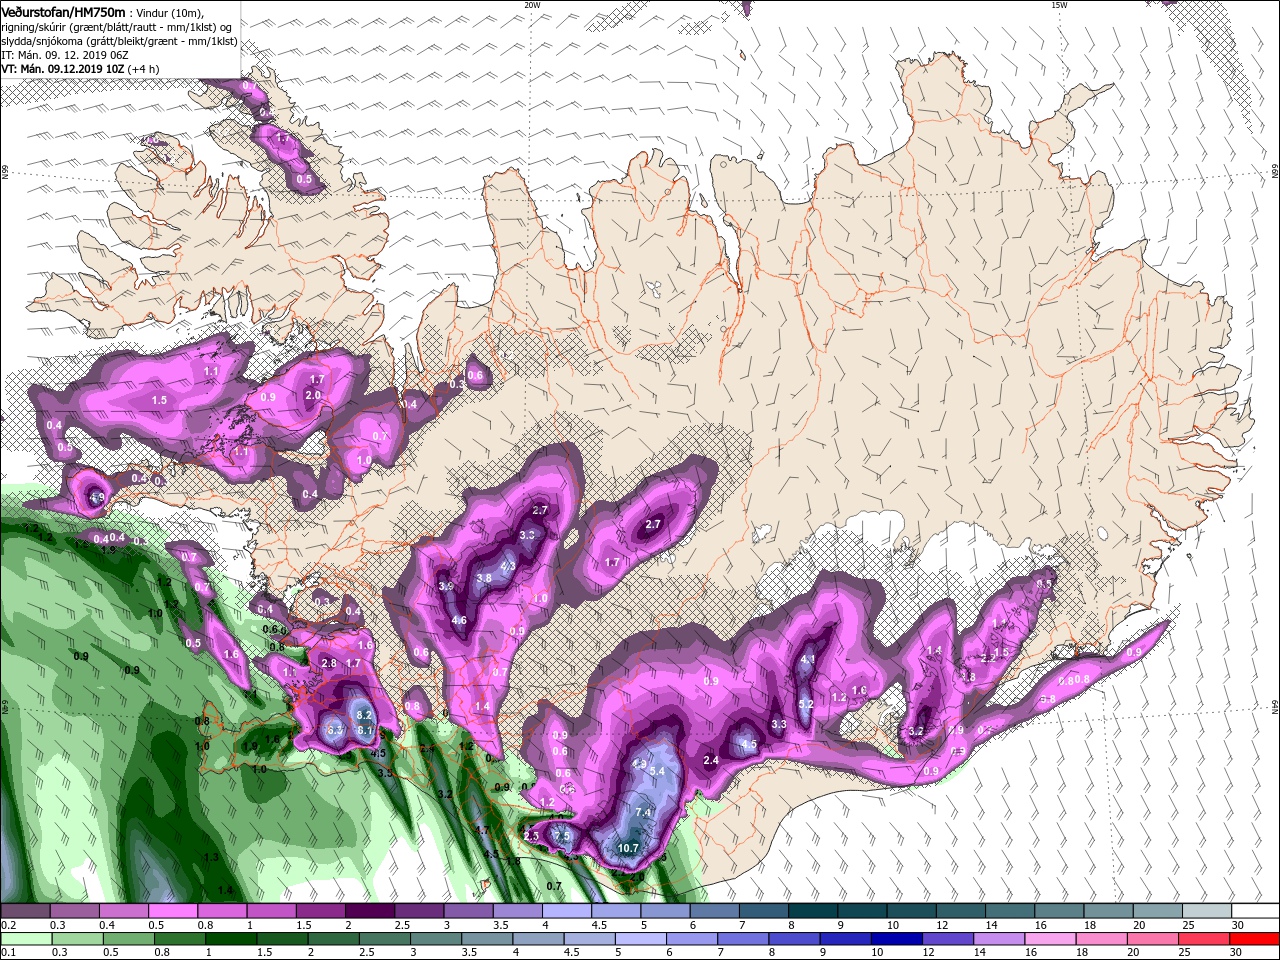The height and width of the screenshot is (960, 1280).
Task: Pick rain legend swatch between 1 and 1.5
Action: (230, 939)
